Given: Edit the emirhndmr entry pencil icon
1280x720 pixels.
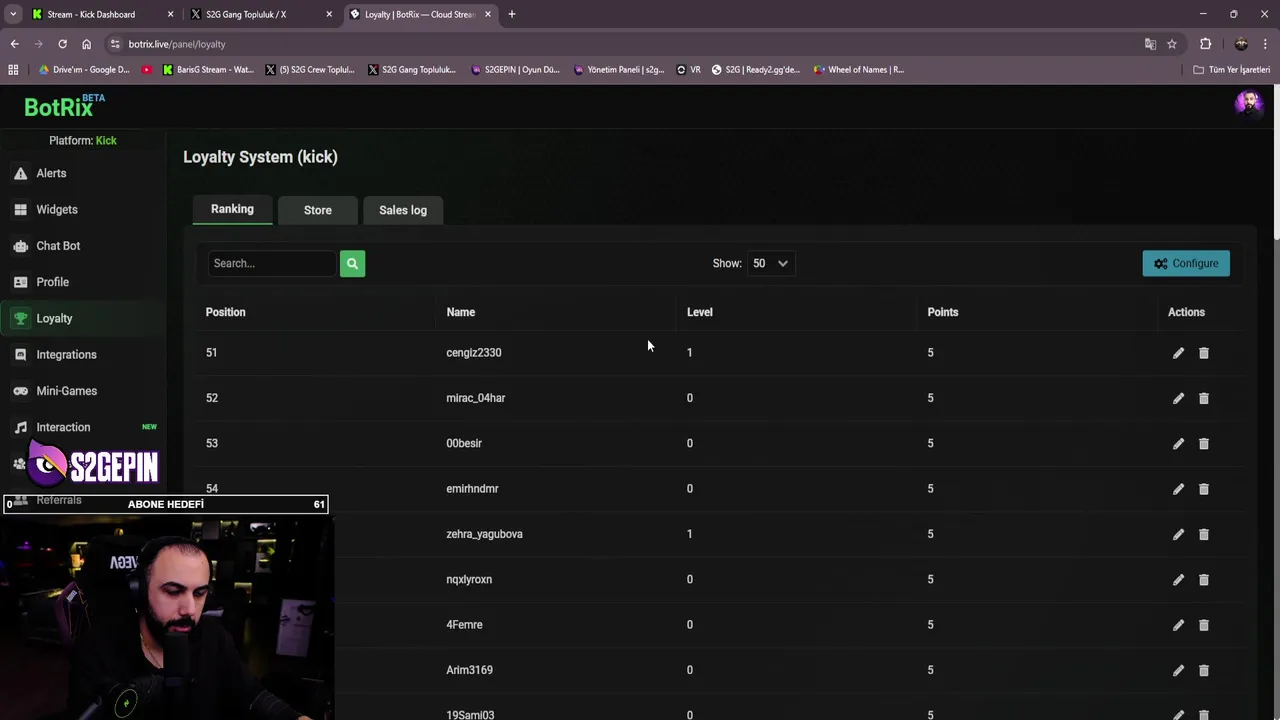Looking at the screenshot, I should [1178, 489].
